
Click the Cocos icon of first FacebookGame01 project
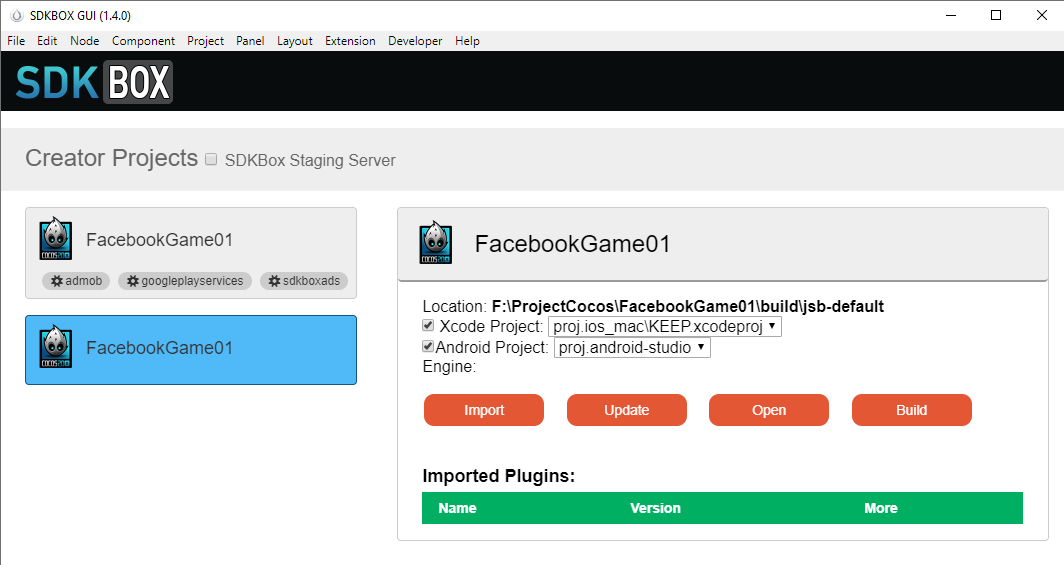click(x=55, y=240)
